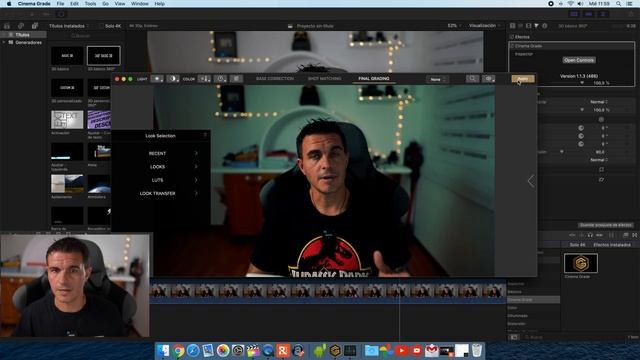Open Safari from the dock
Image resolution: width=640 pixels, height=360 pixels.
193,350
